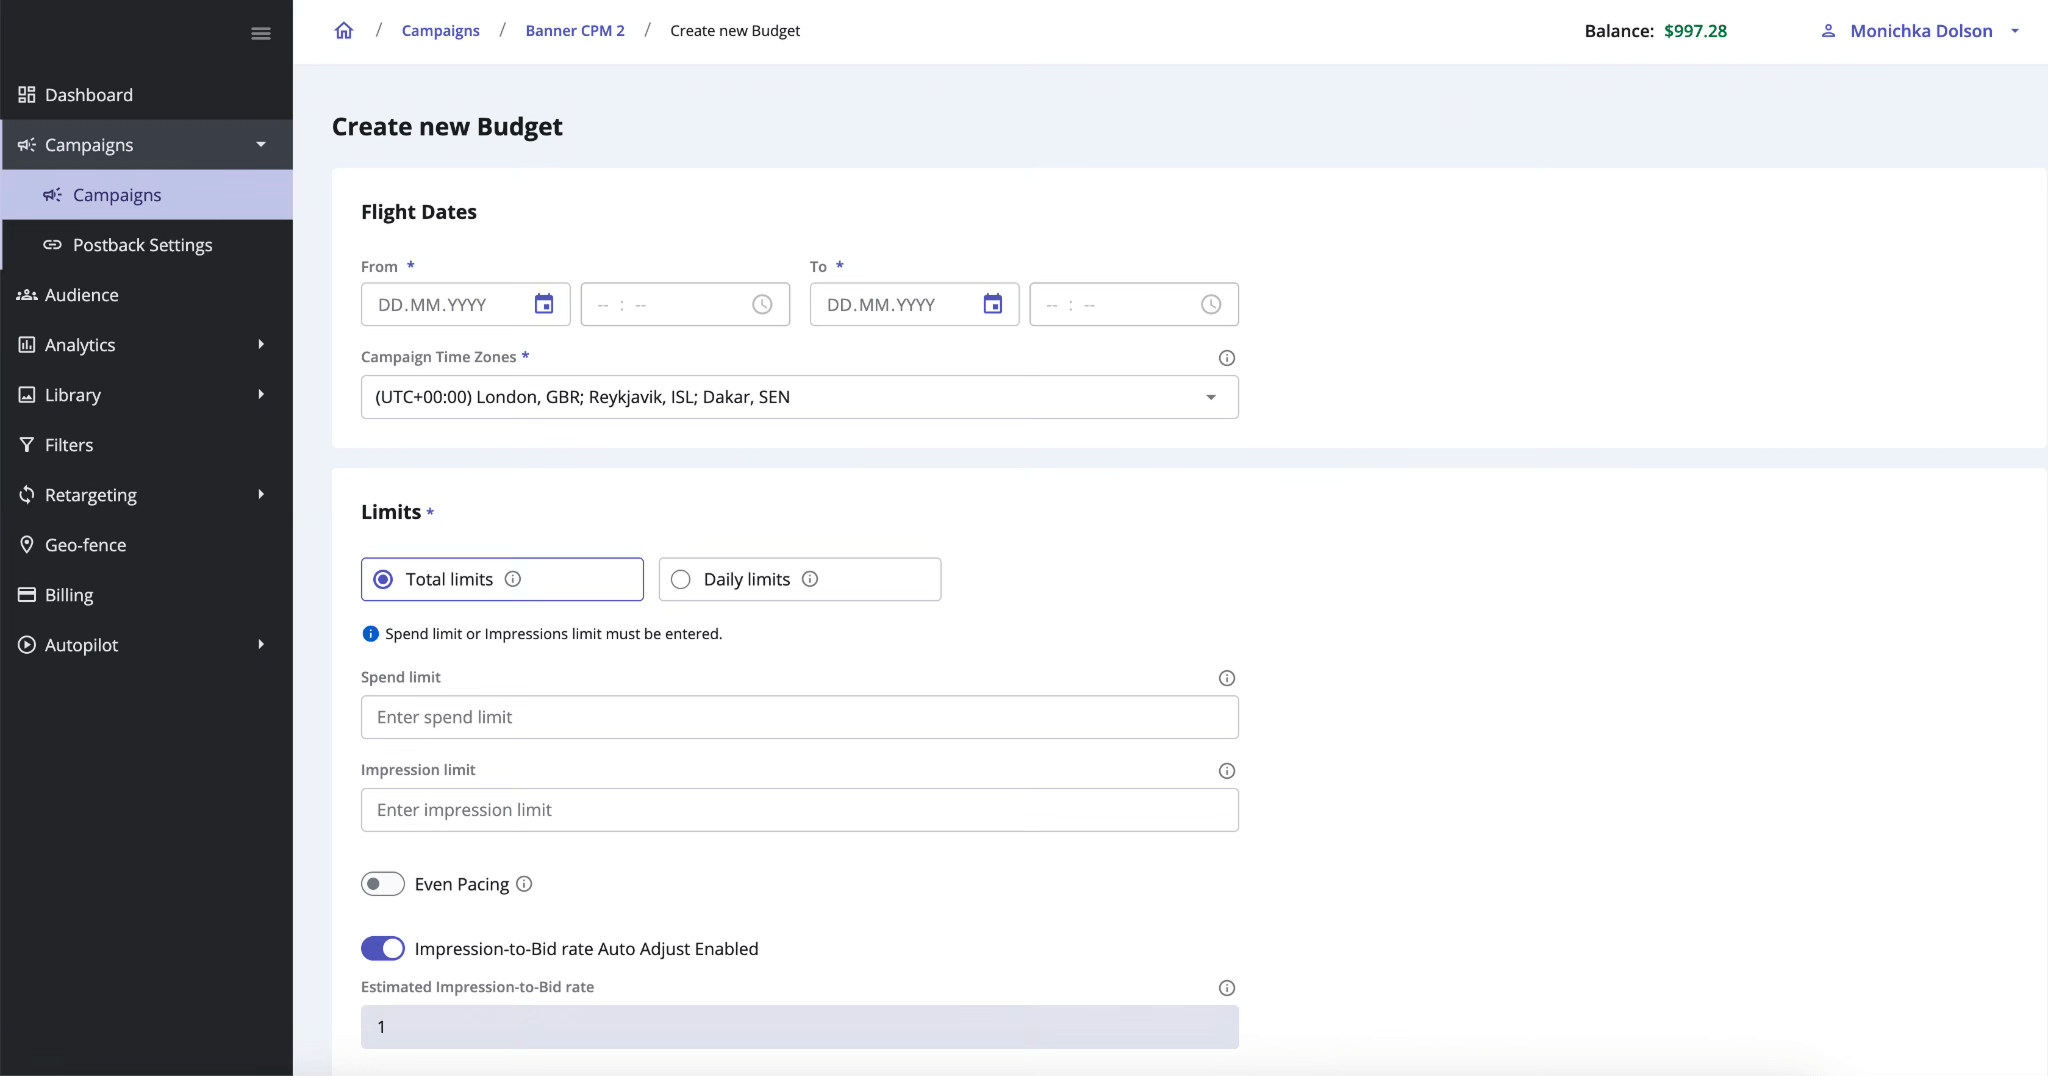Open the Billing section
This screenshot has height=1076, width=2048.
tap(69, 594)
